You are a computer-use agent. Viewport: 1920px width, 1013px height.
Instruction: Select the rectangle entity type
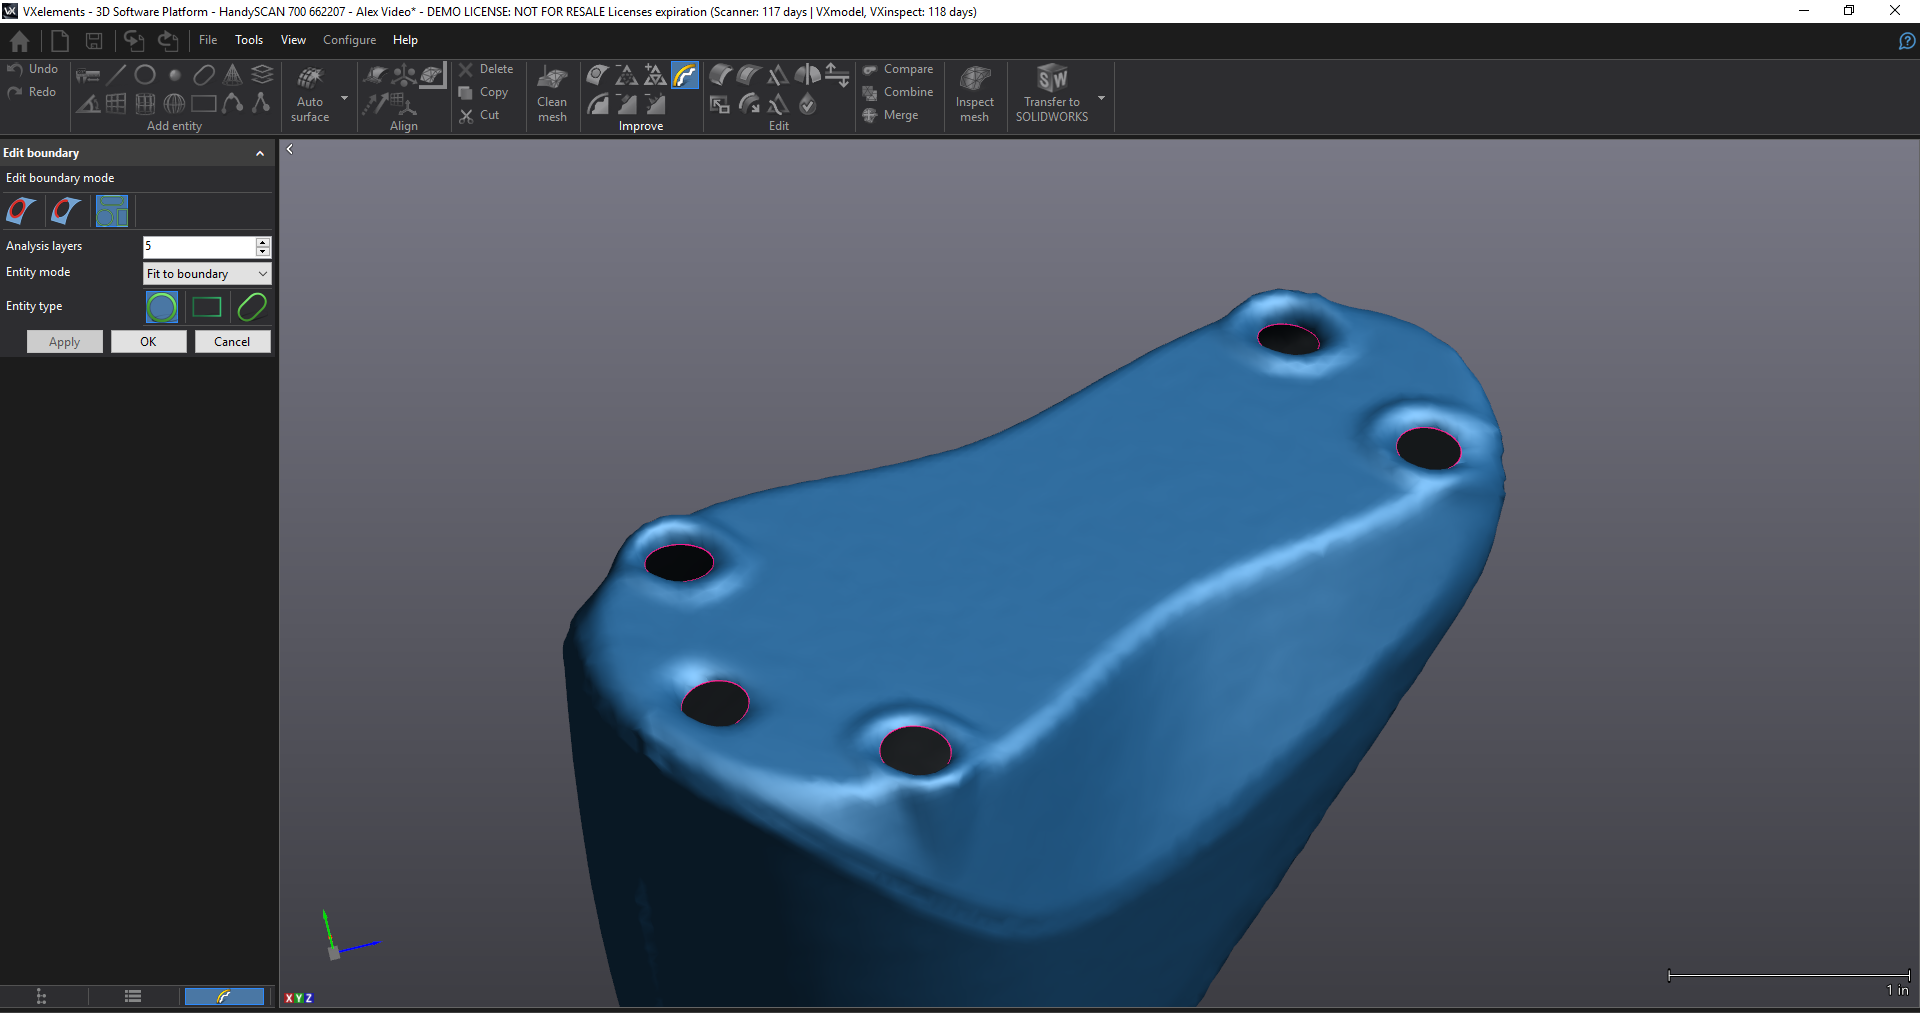[x=207, y=307]
